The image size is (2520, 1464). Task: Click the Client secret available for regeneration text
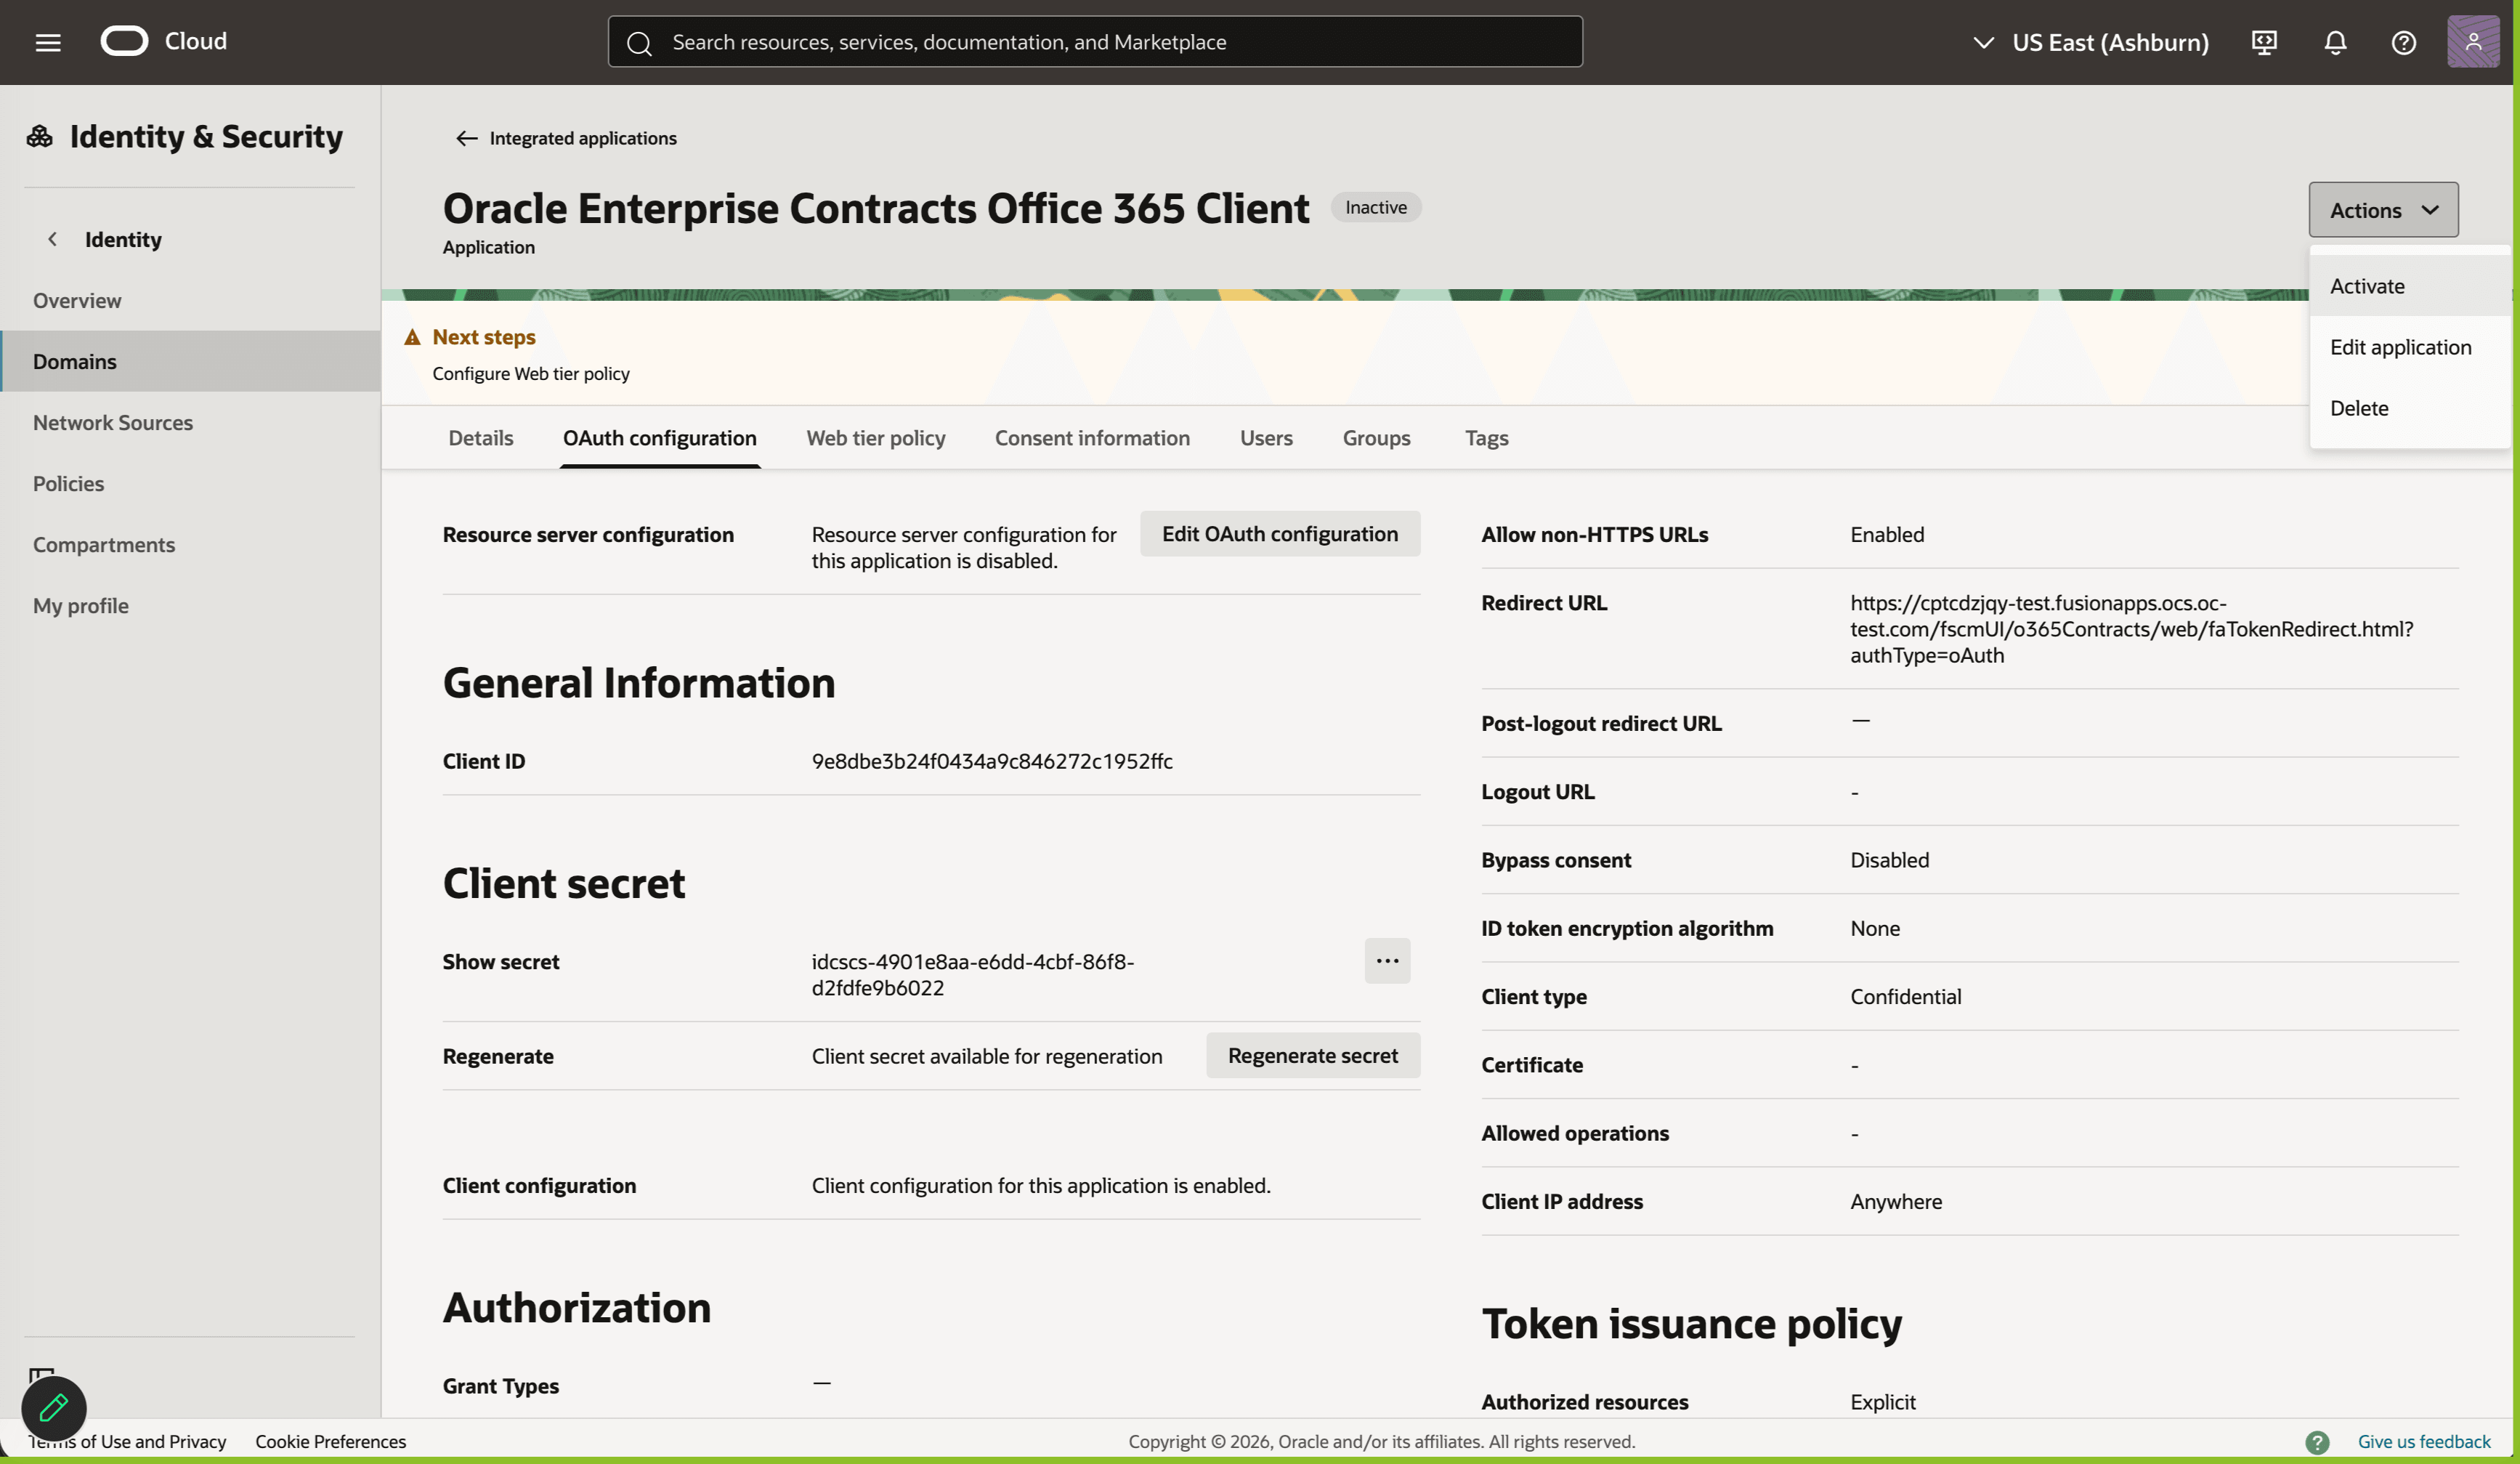click(987, 1056)
